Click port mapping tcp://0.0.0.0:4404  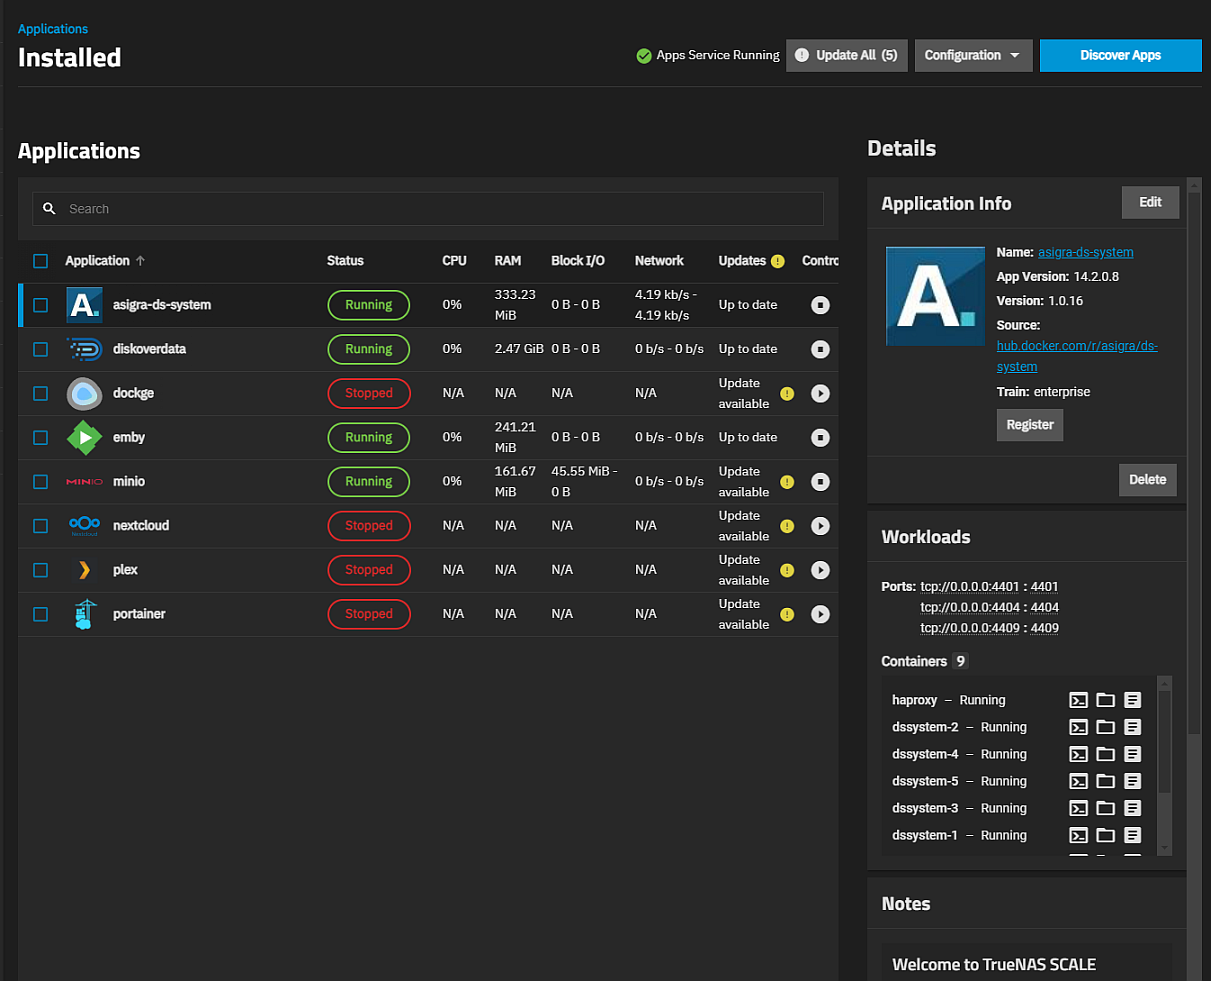click(x=989, y=608)
